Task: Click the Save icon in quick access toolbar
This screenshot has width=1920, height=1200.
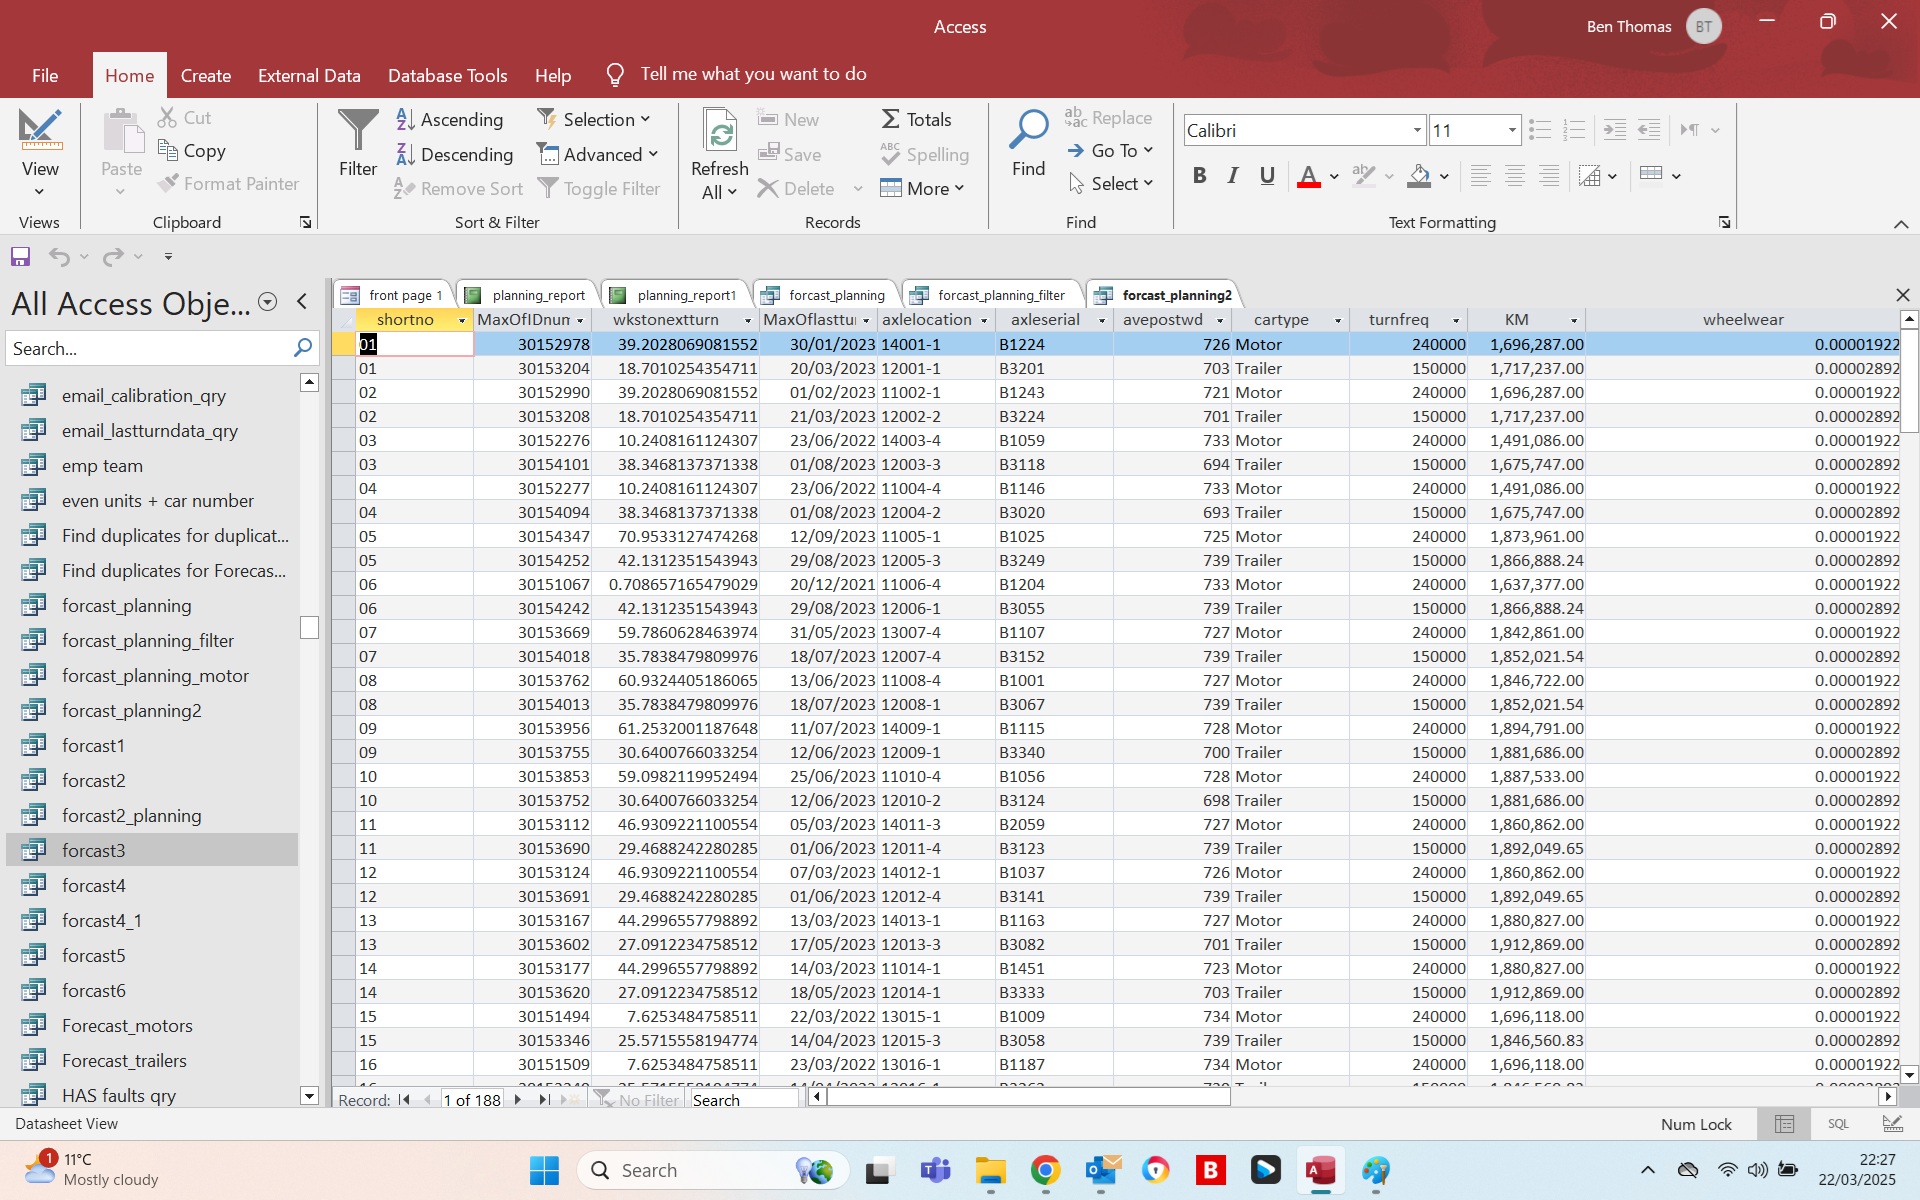Action: click(x=20, y=257)
